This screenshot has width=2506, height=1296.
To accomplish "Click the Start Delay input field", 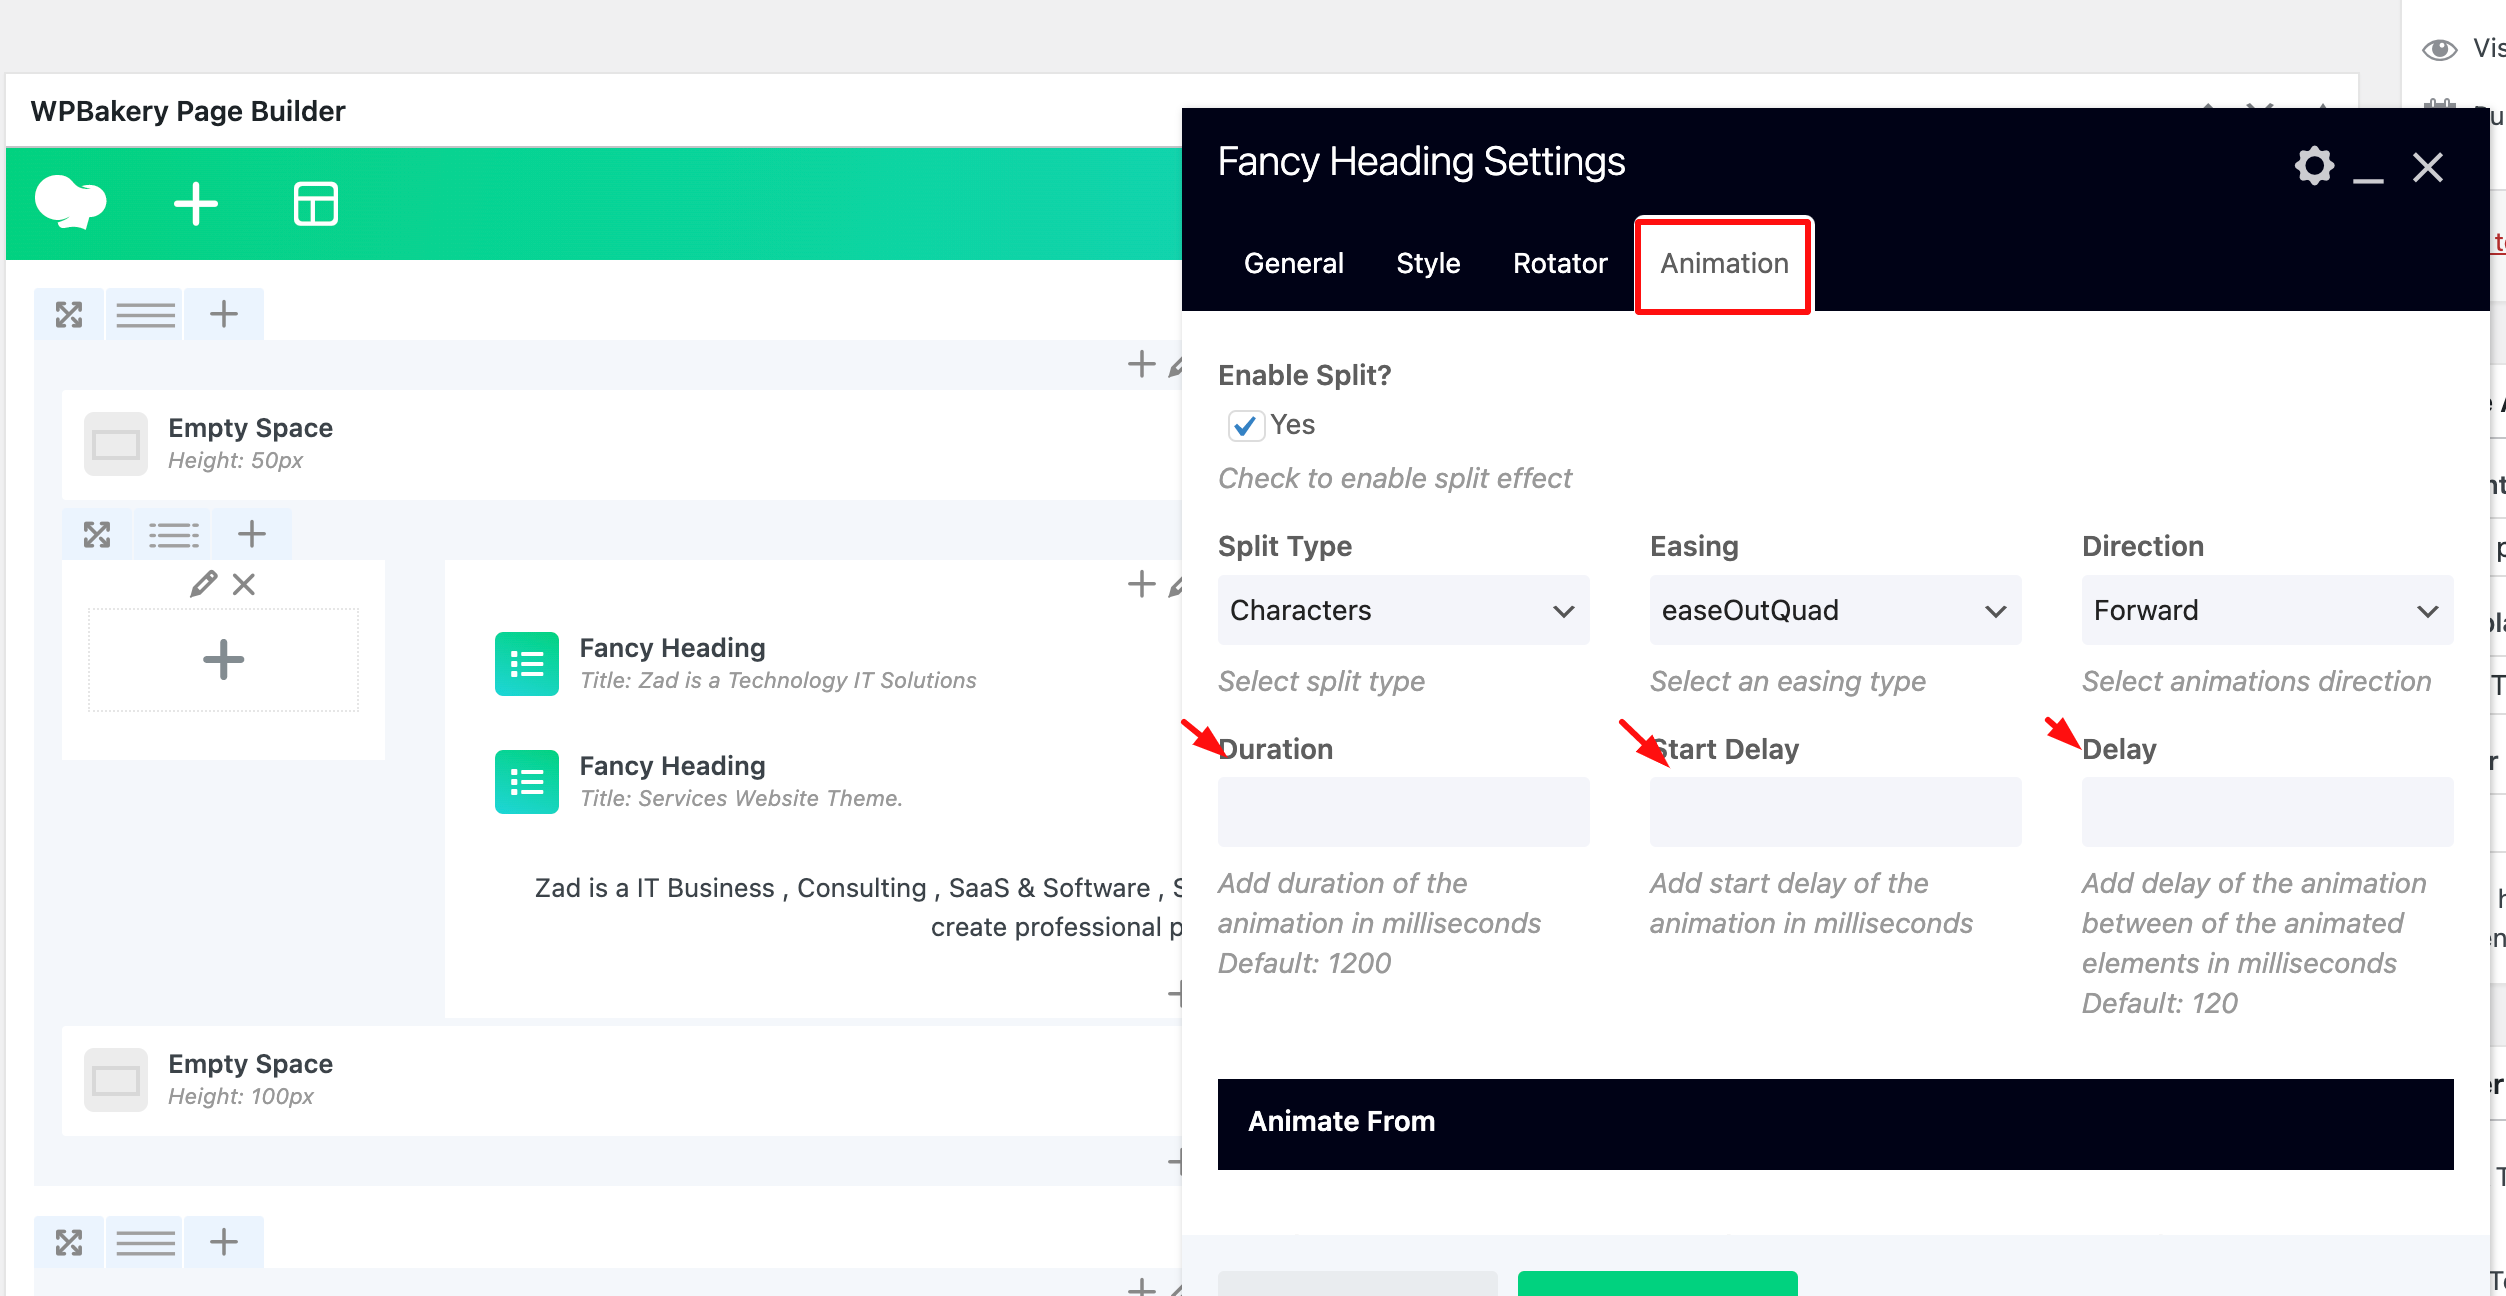I will click(x=1835, y=812).
